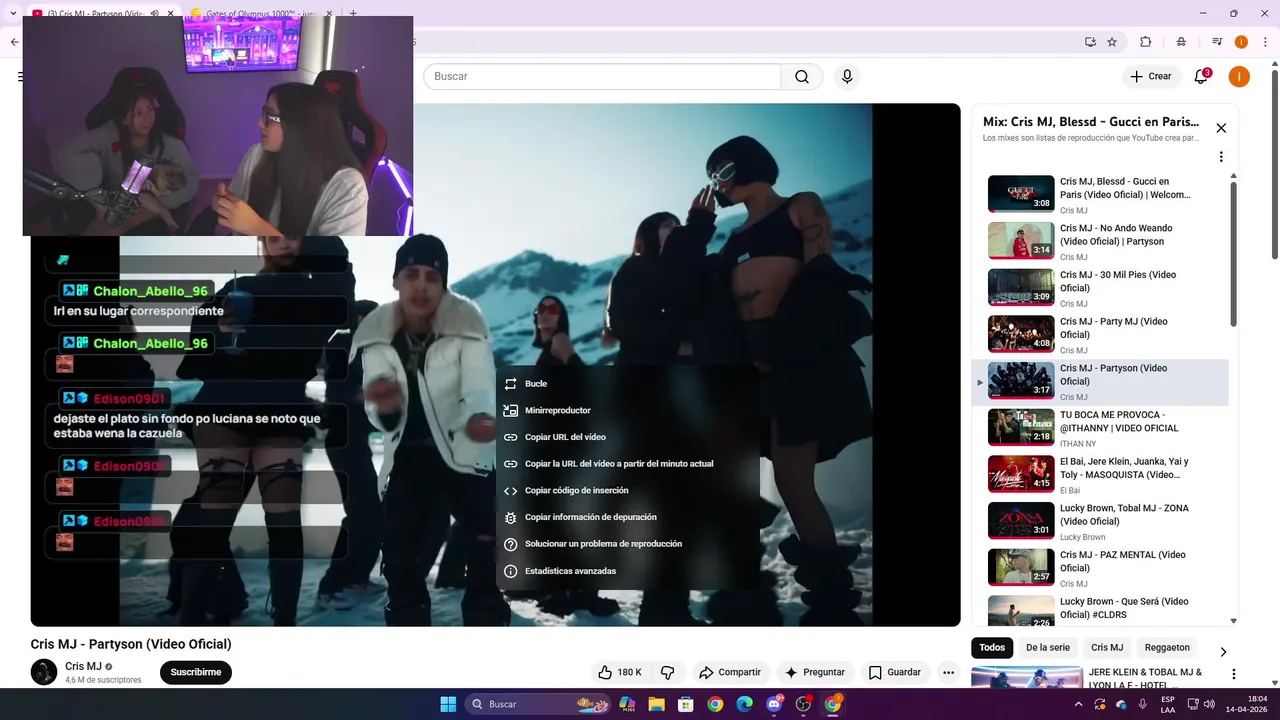Image resolution: width=1280 pixels, height=720 pixels.
Task: Play Cris MJ - Party MJ video
Action: pyautogui.click(x=1100, y=335)
